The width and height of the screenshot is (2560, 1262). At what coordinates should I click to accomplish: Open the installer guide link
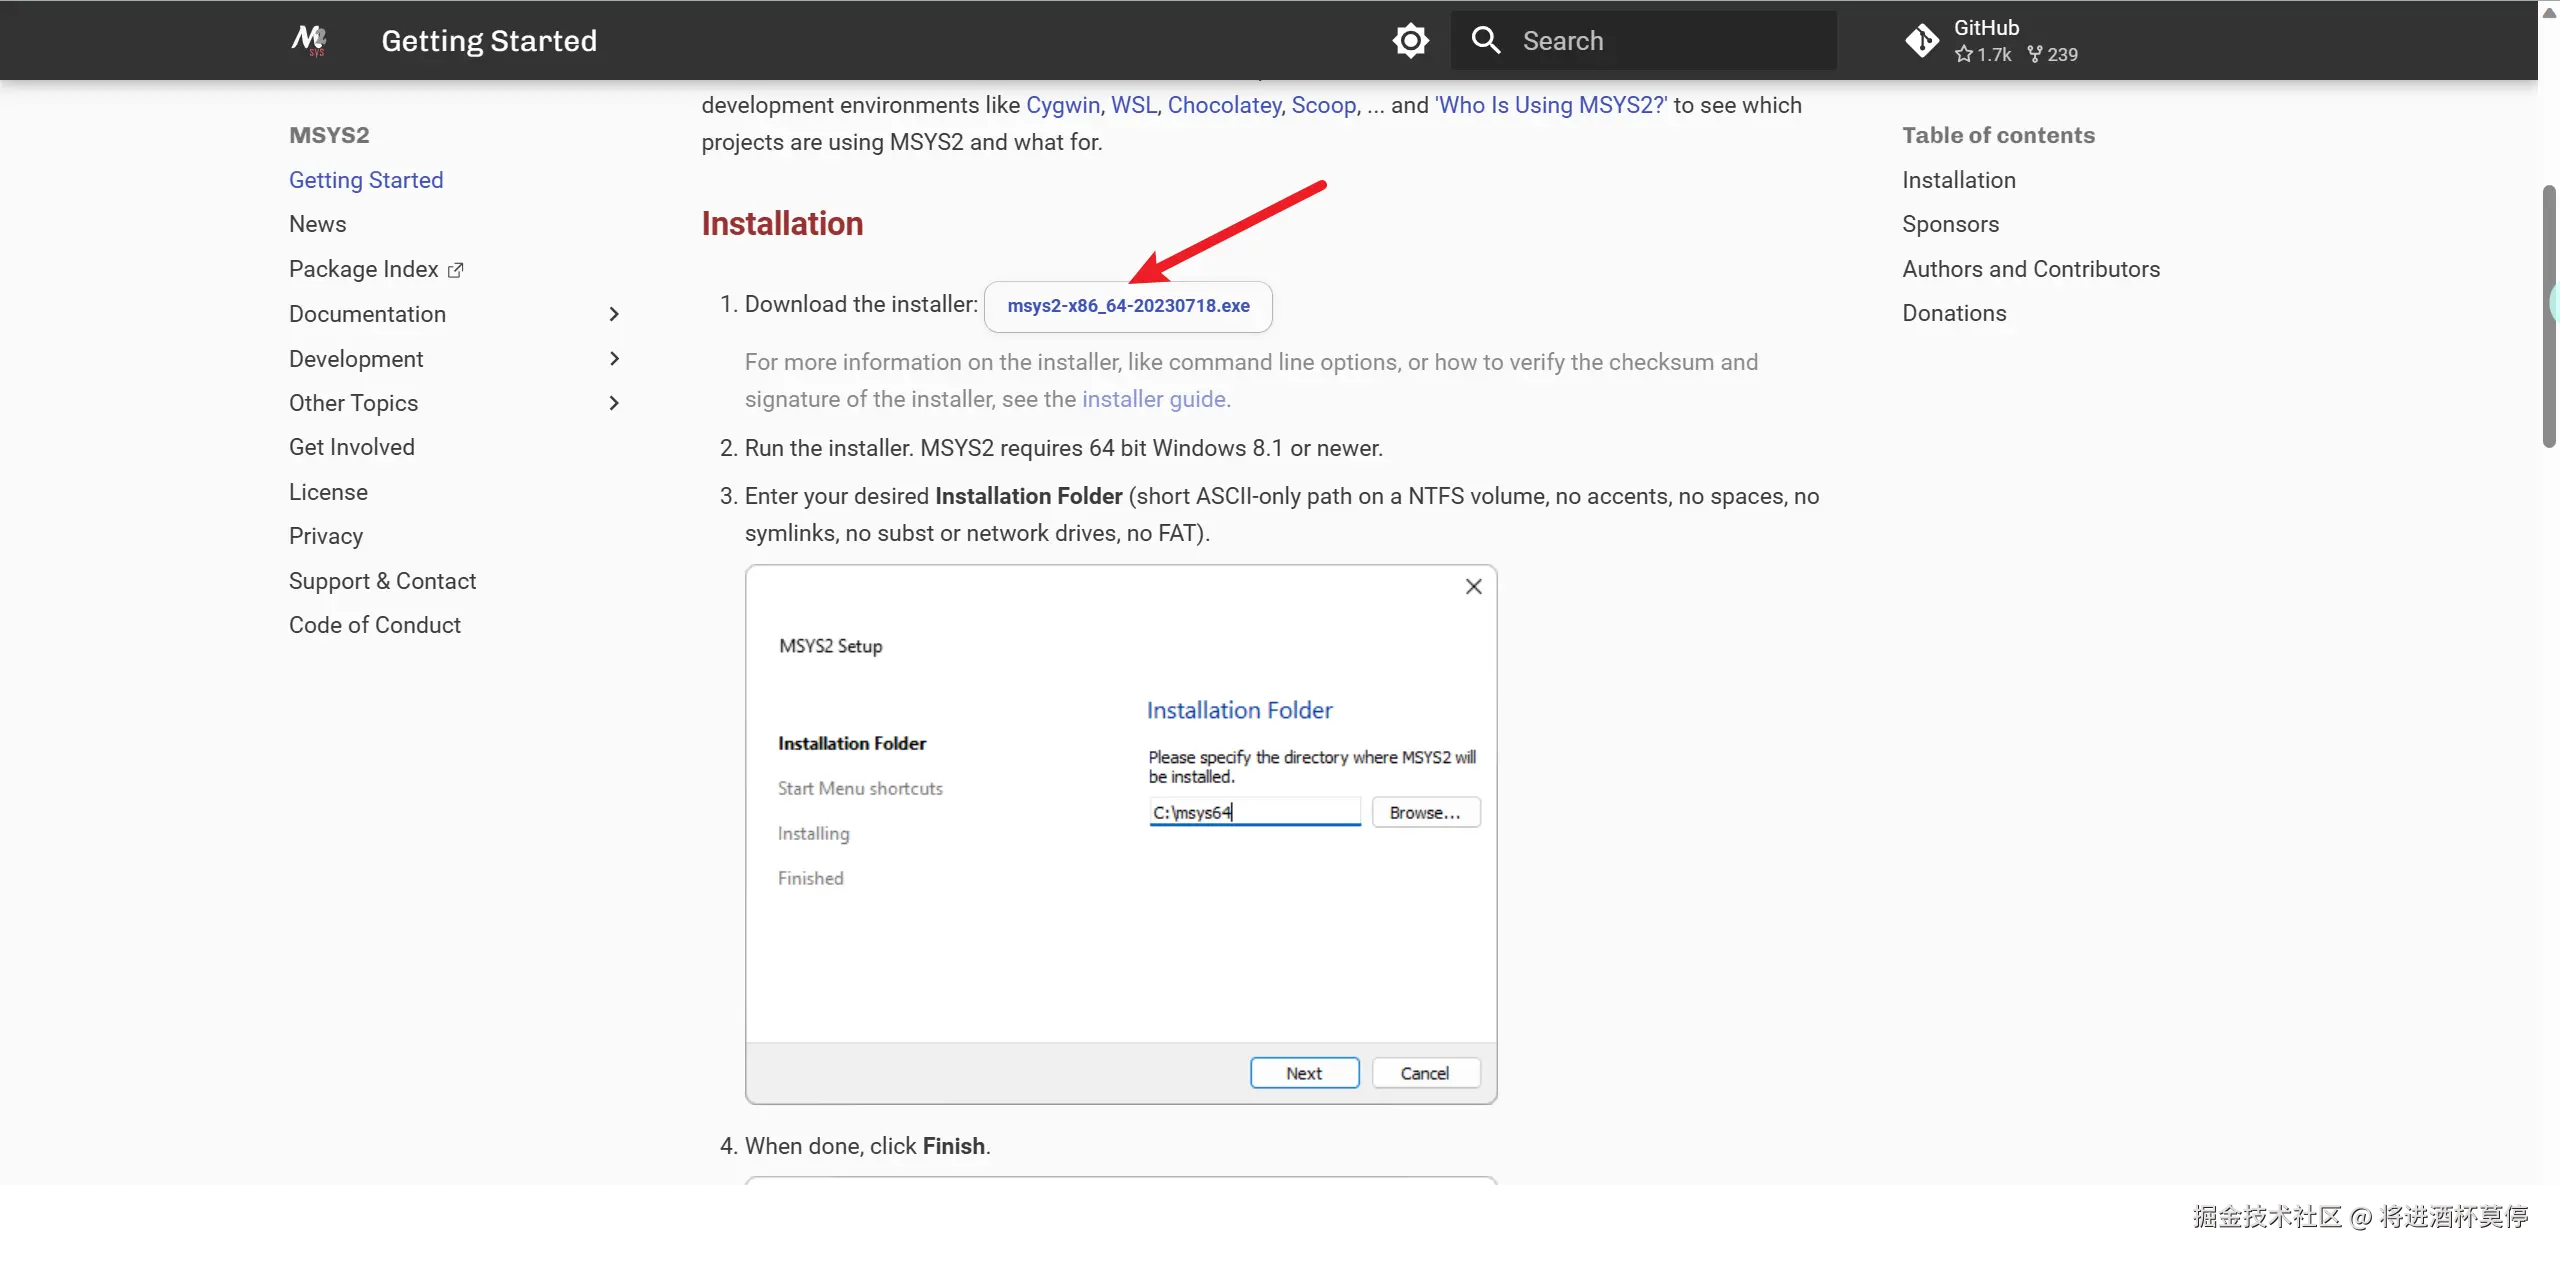point(1155,399)
